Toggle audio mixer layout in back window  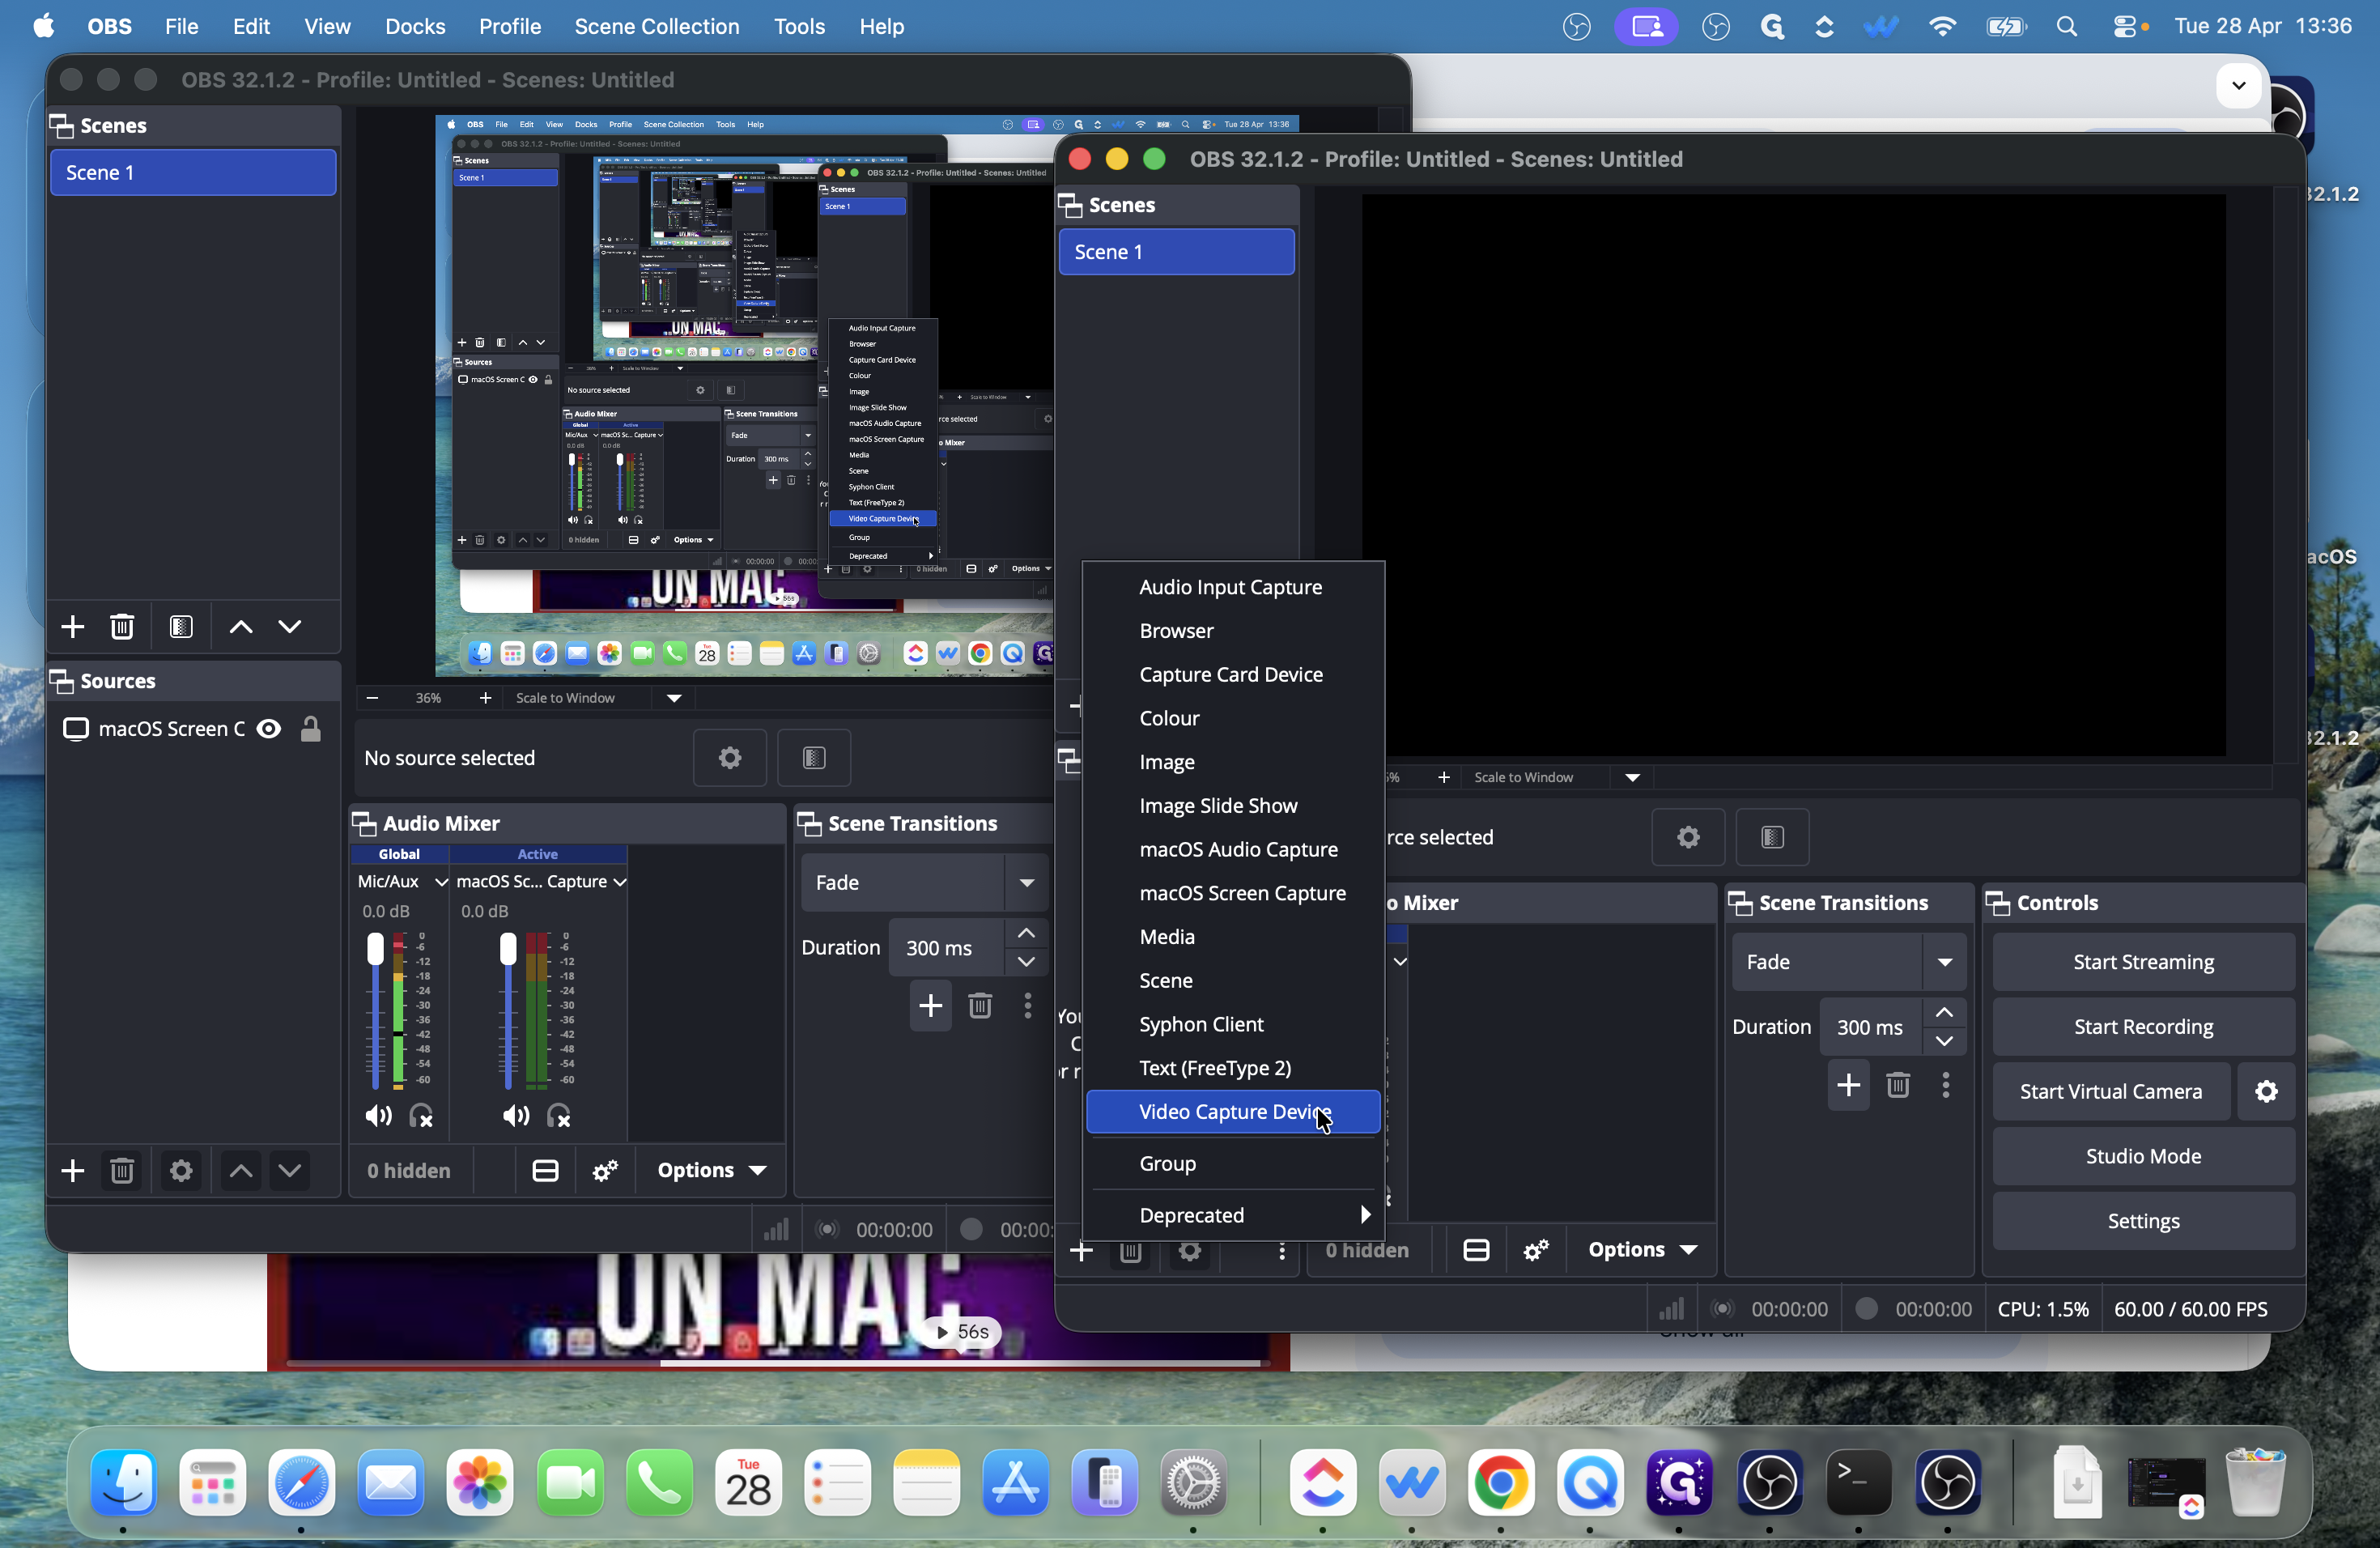pyautogui.click(x=545, y=1170)
